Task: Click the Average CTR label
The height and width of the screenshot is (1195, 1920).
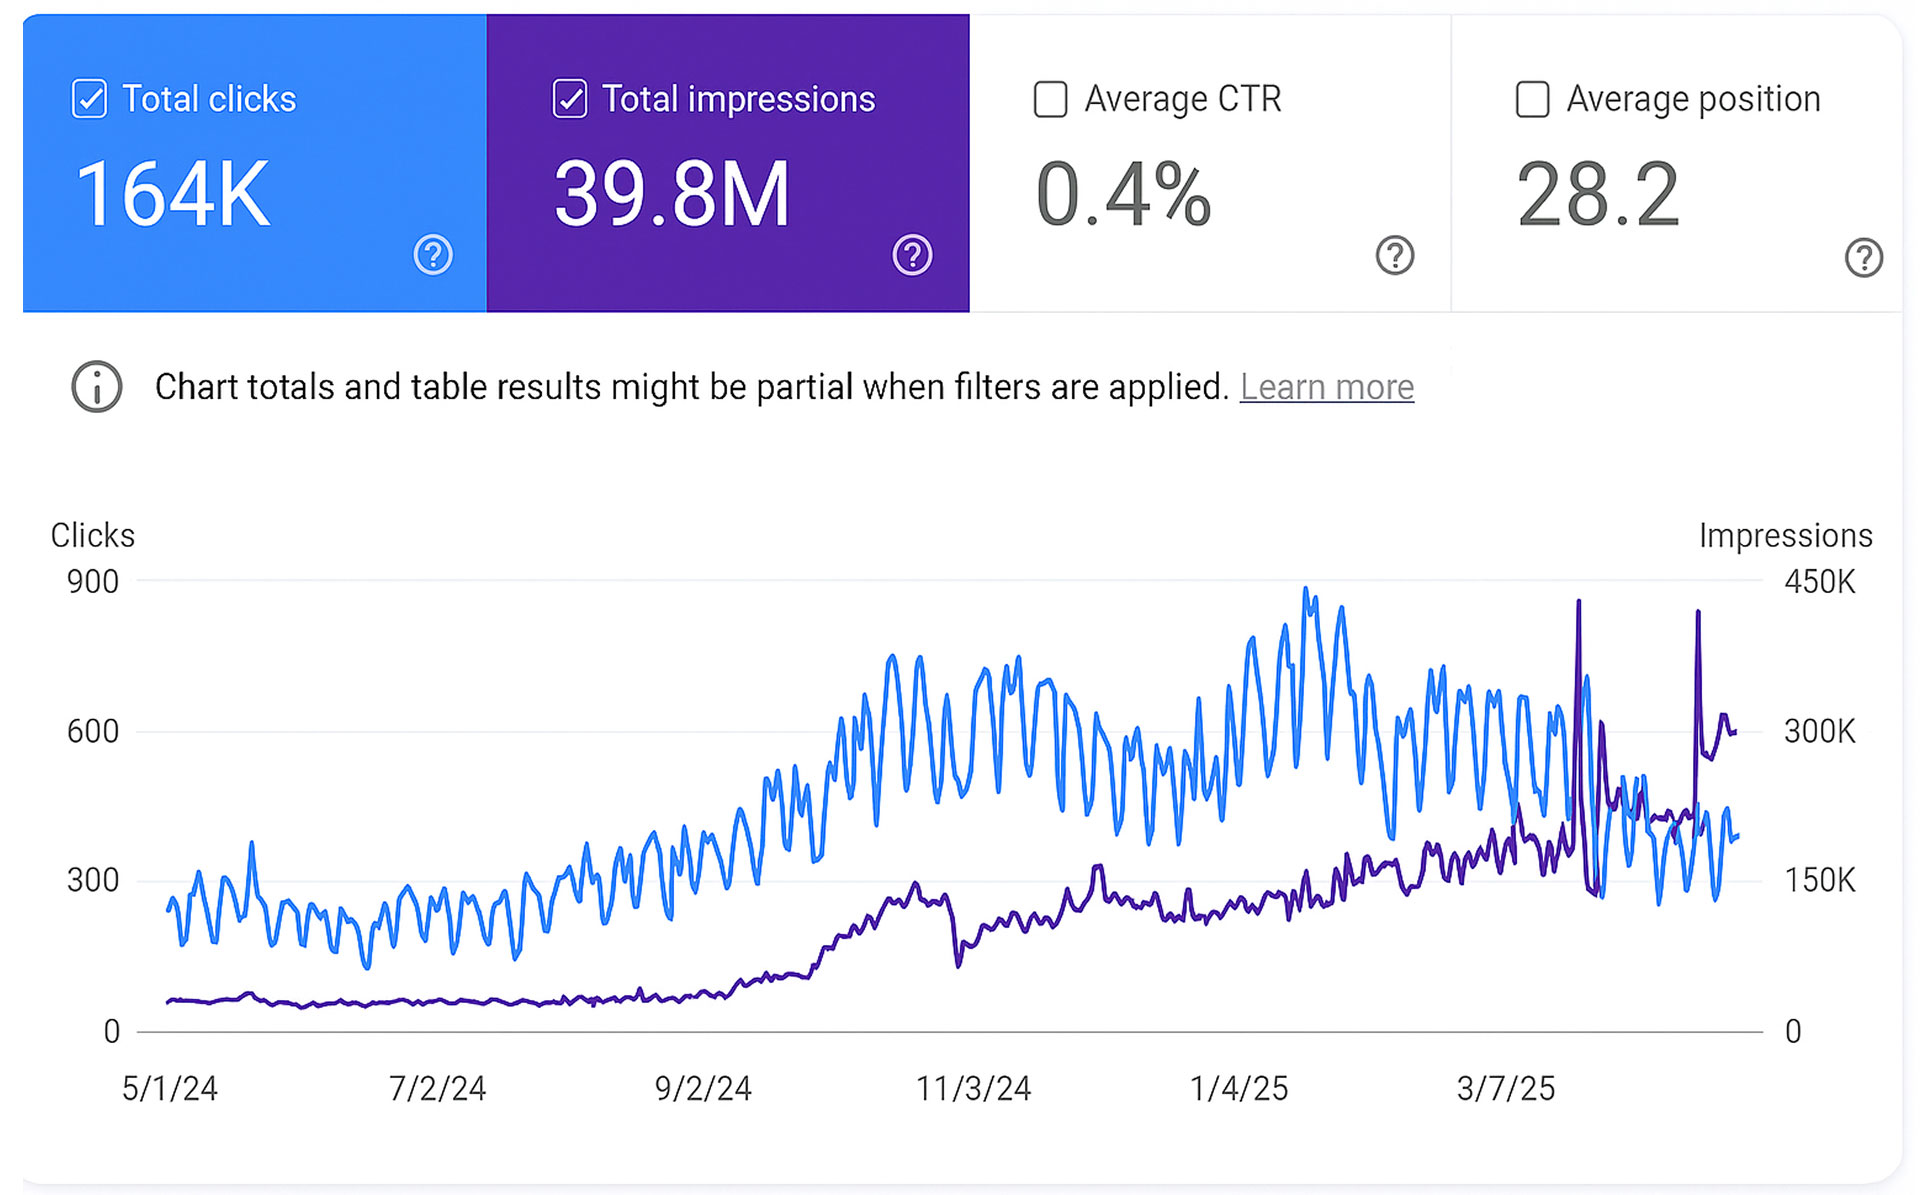Action: (1183, 99)
